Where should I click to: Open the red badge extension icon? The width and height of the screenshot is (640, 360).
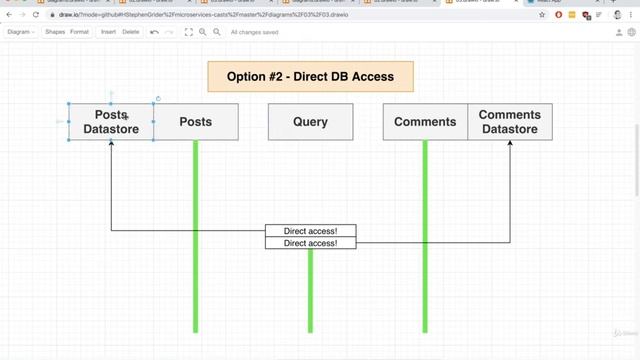pyautogui.click(x=587, y=16)
